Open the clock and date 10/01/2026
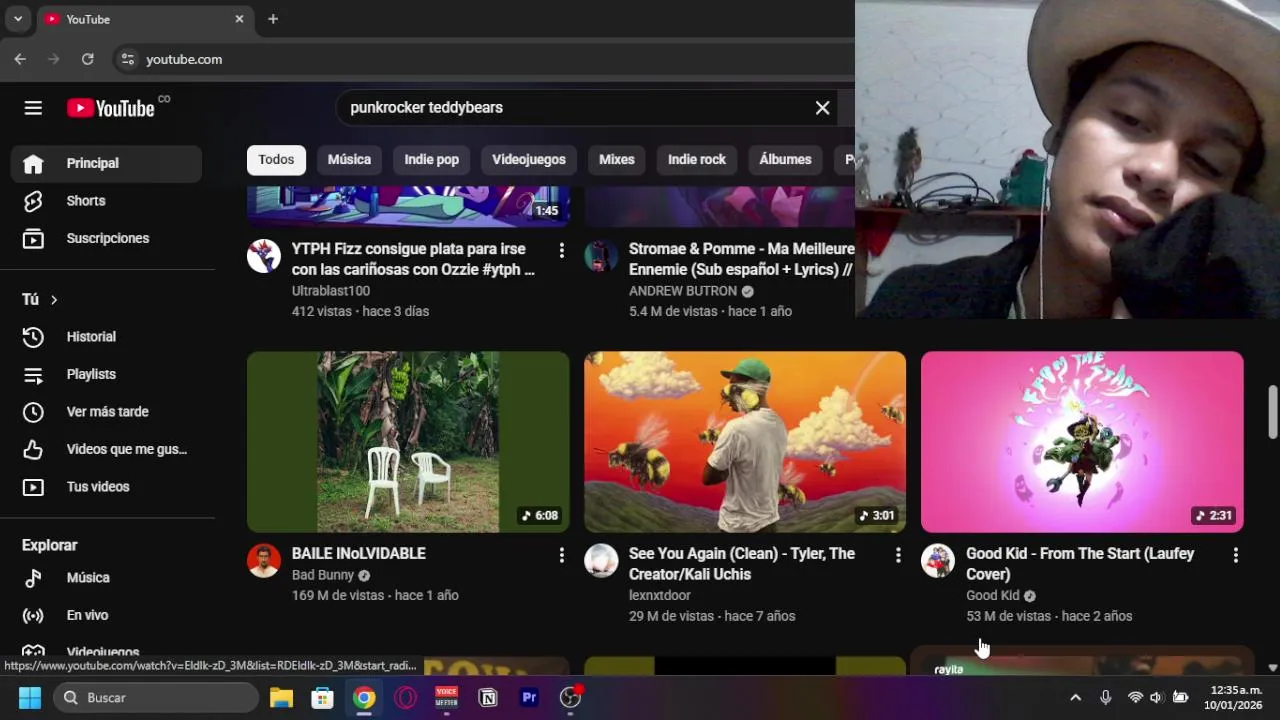1280x720 pixels. pos(1235,697)
